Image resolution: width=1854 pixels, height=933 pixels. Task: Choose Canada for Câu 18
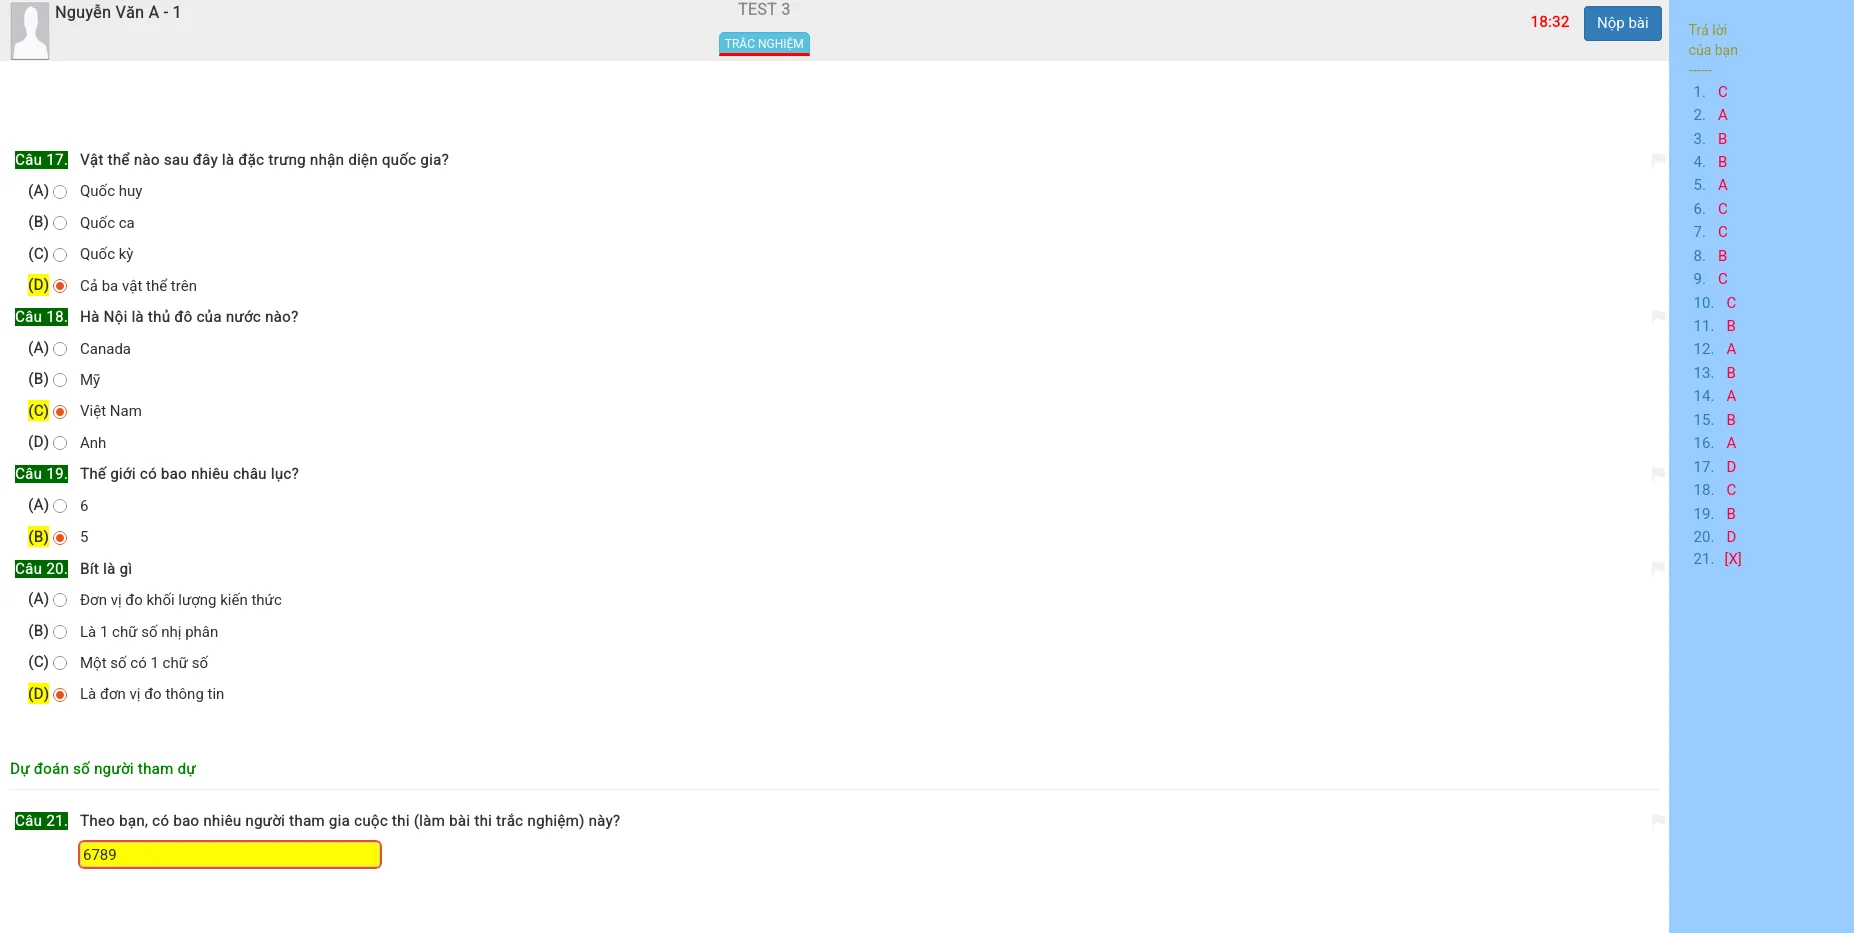(60, 349)
